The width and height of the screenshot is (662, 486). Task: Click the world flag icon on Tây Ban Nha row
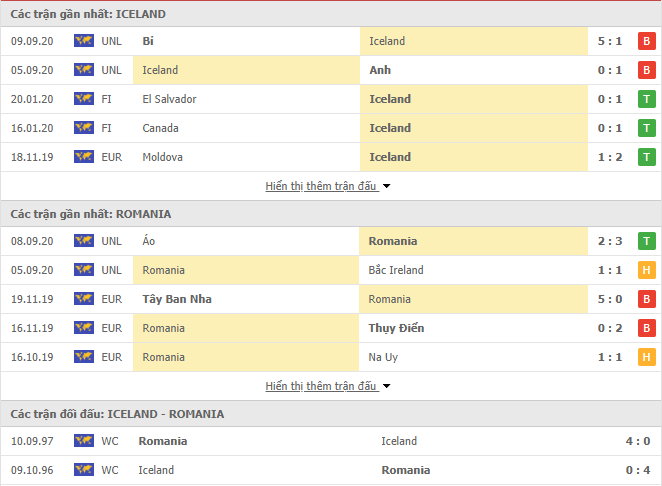[x=84, y=299]
